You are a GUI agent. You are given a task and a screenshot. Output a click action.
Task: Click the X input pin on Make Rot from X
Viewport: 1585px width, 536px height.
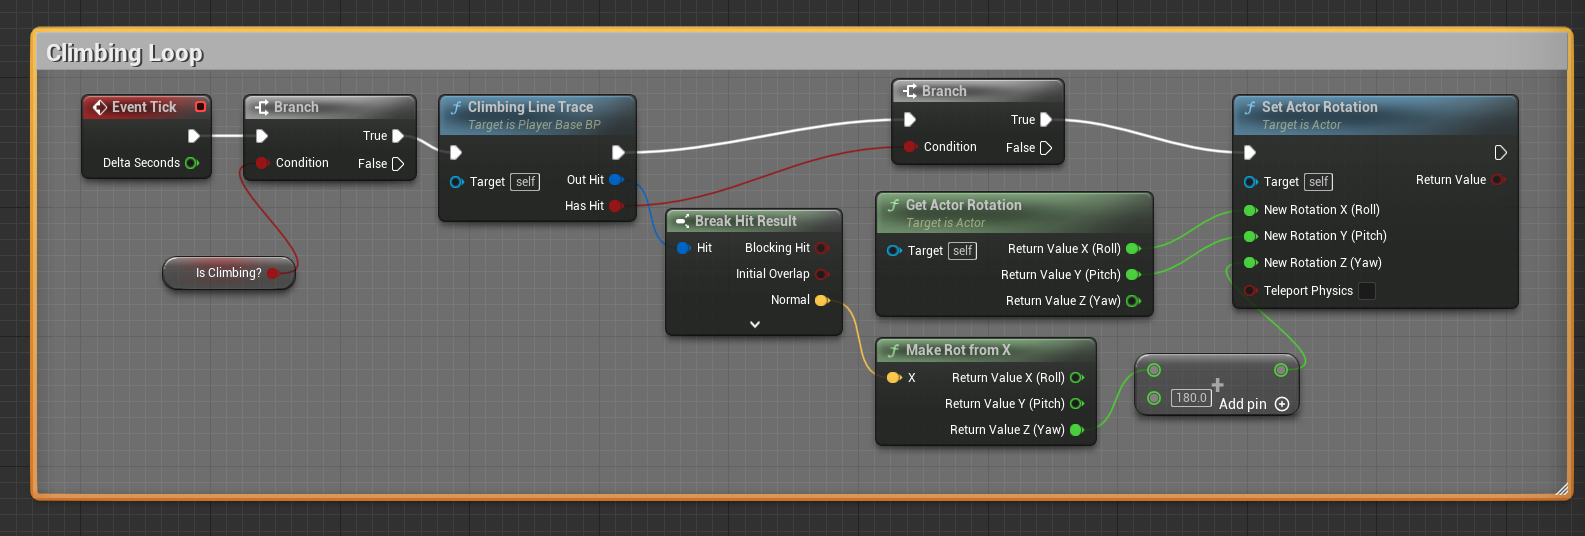click(x=894, y=378)
